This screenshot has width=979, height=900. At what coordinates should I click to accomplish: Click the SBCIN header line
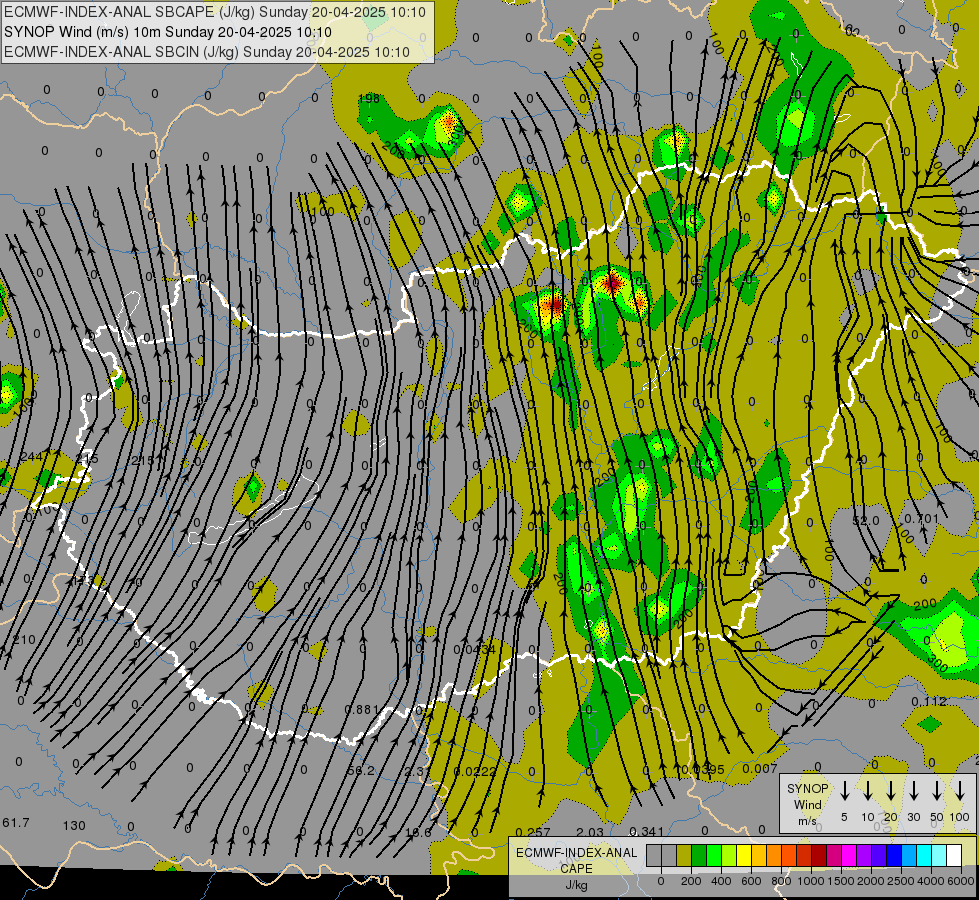tap(207, 52)
